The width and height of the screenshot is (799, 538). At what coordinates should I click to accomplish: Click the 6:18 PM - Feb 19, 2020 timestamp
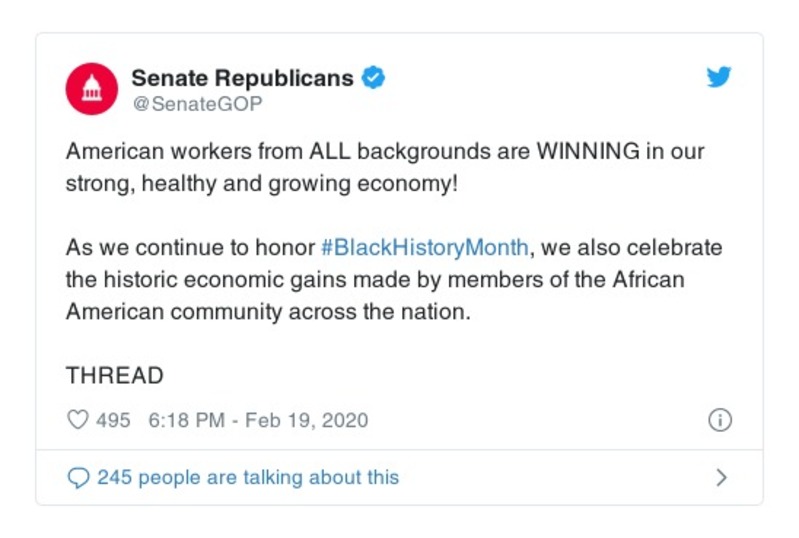[x=258, y=420]
